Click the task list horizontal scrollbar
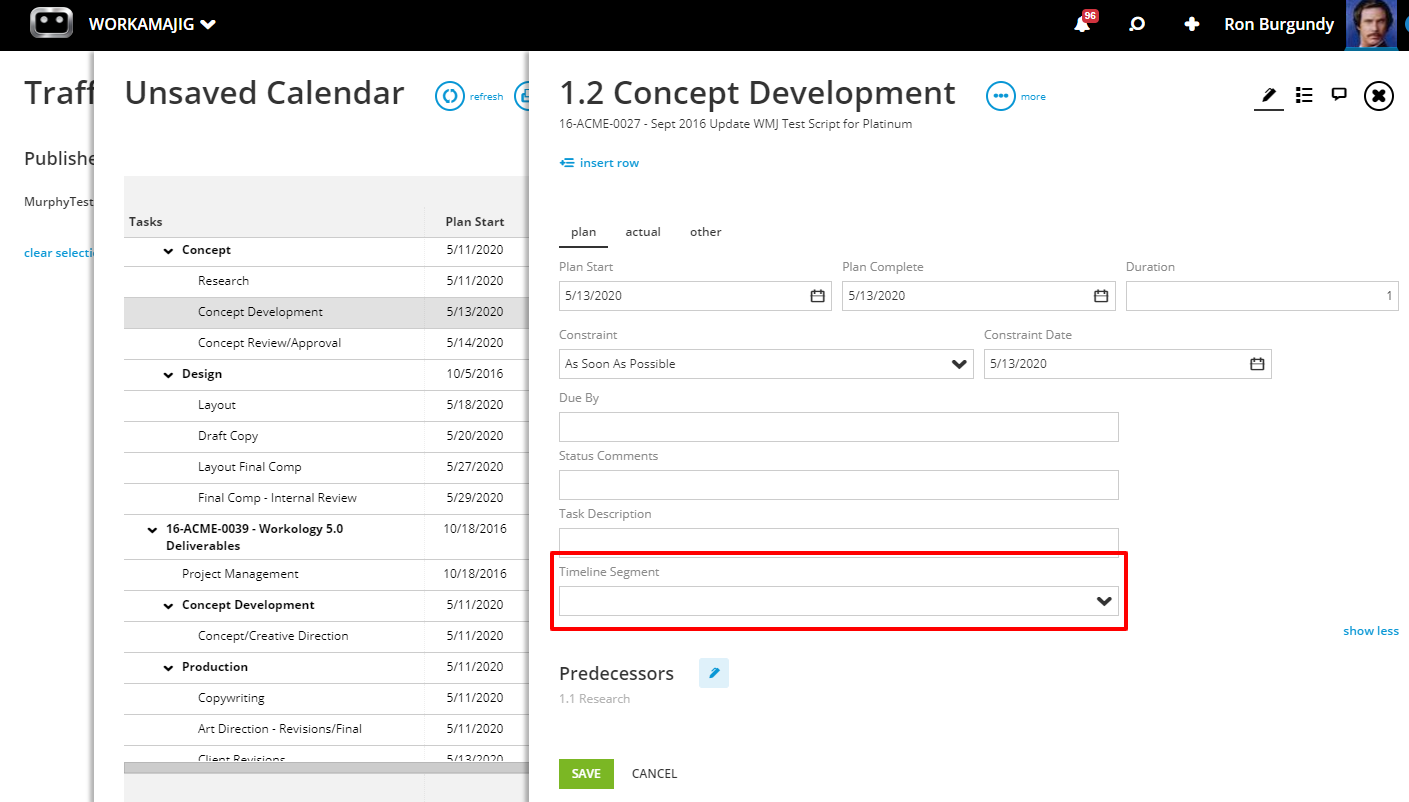 pyautogui.click(x=326, y=768)
